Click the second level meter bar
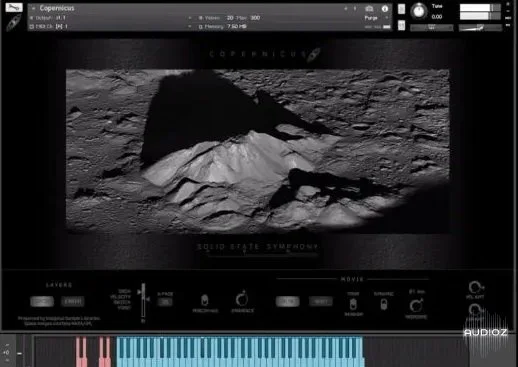This screenshot has width=518, height=367. tap(480, 16)
